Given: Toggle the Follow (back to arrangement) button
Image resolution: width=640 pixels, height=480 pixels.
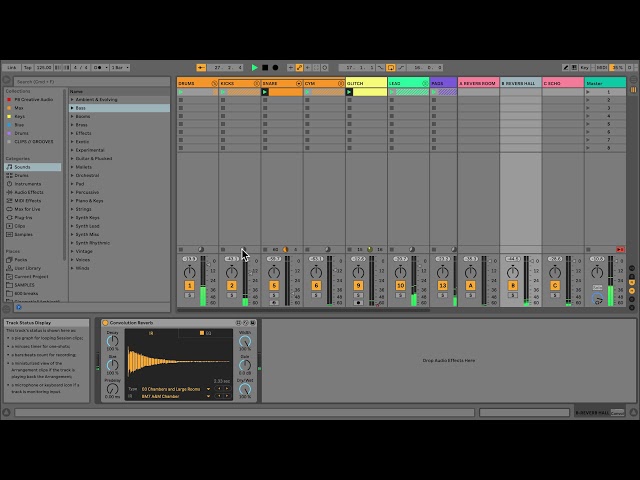Looking at the screenshot, I should click(x=201, y=67).
